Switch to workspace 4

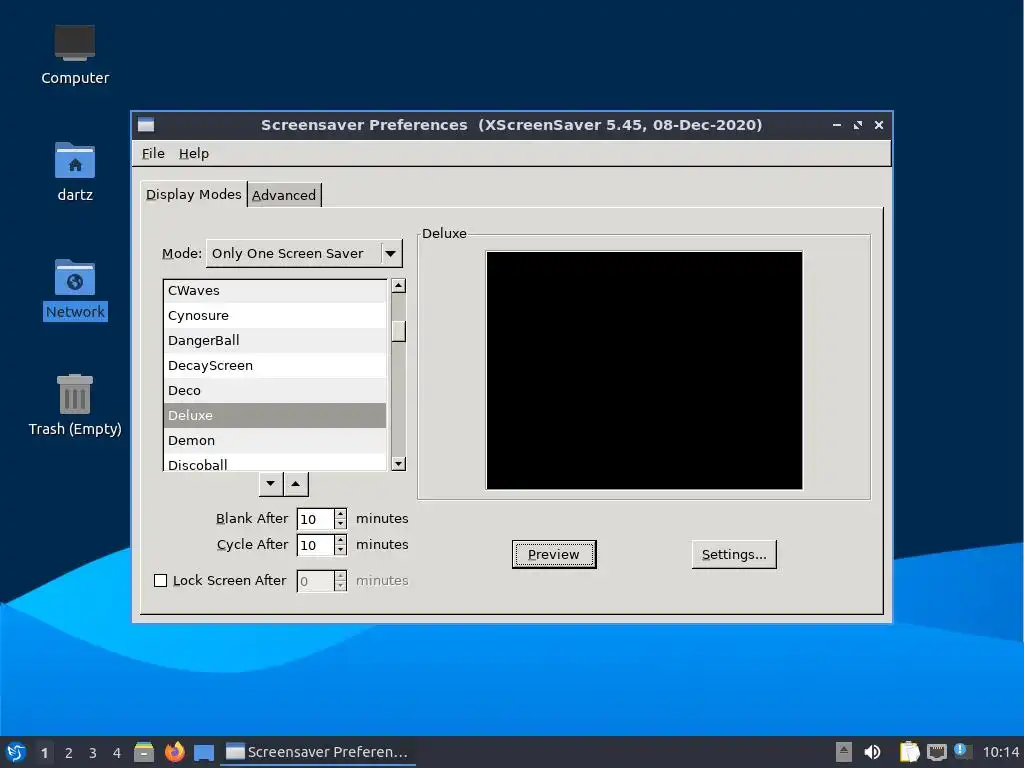pyautogui.click(x=117, y=753)
